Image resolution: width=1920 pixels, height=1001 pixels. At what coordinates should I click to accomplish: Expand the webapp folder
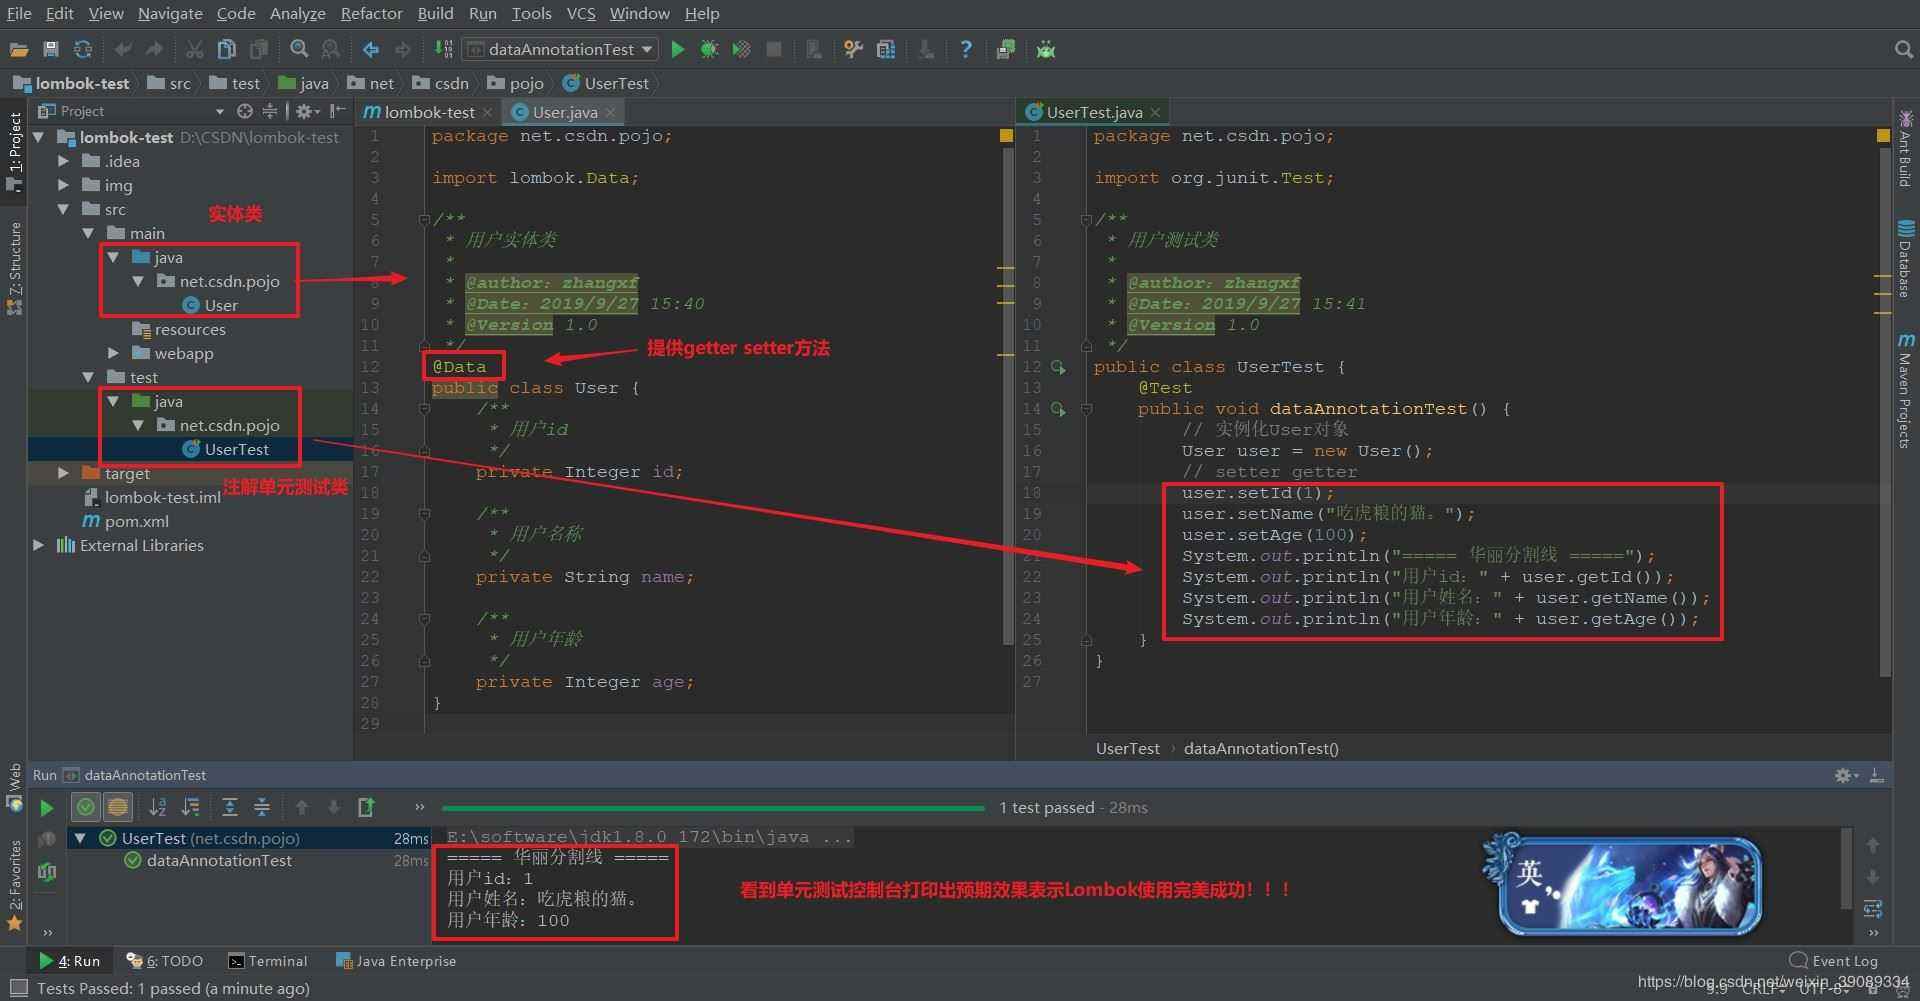click(x=113, y=353)
